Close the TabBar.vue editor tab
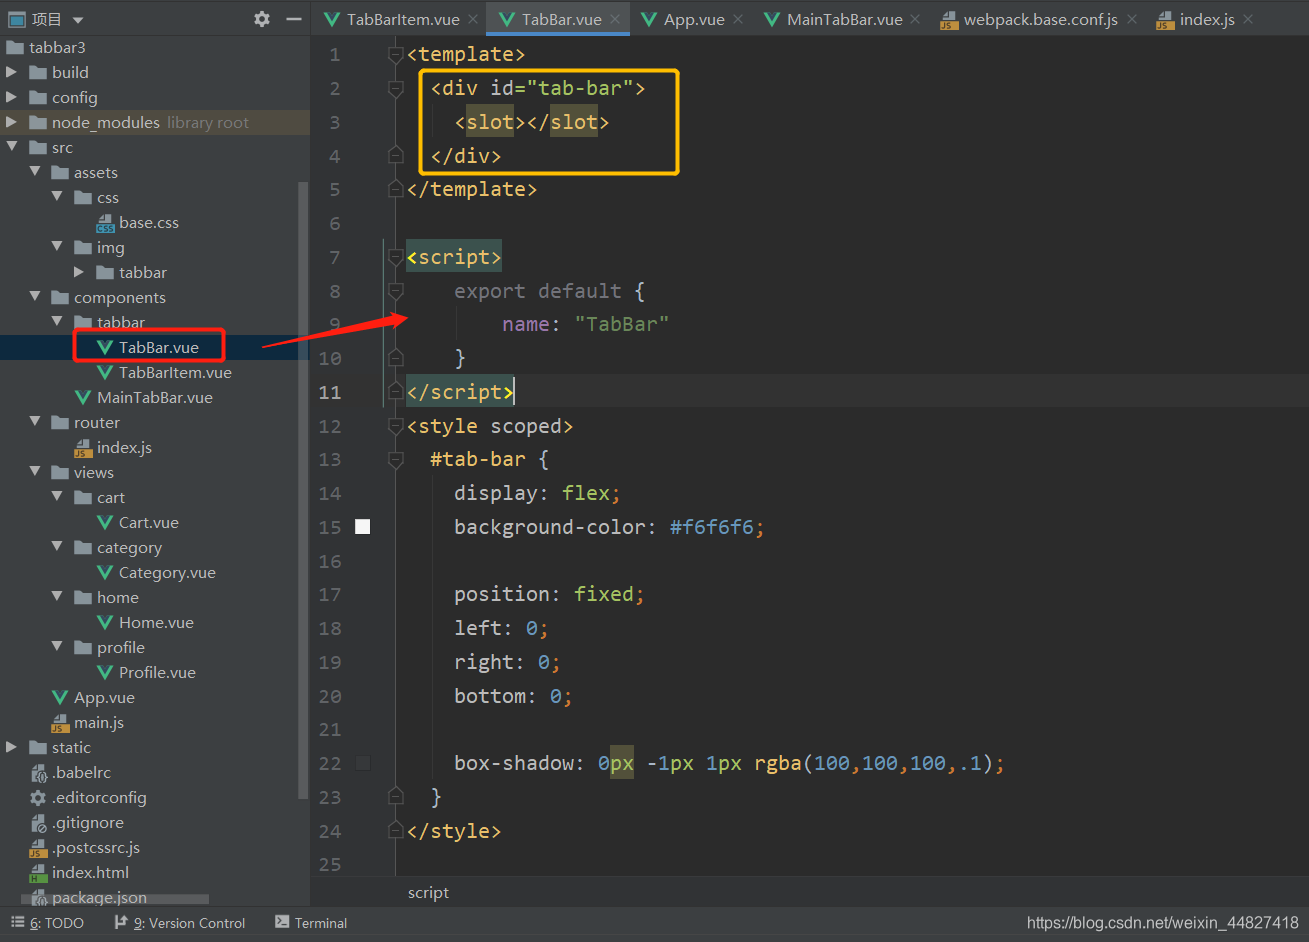The image size is (1309, 942). (x=615, y=19)
